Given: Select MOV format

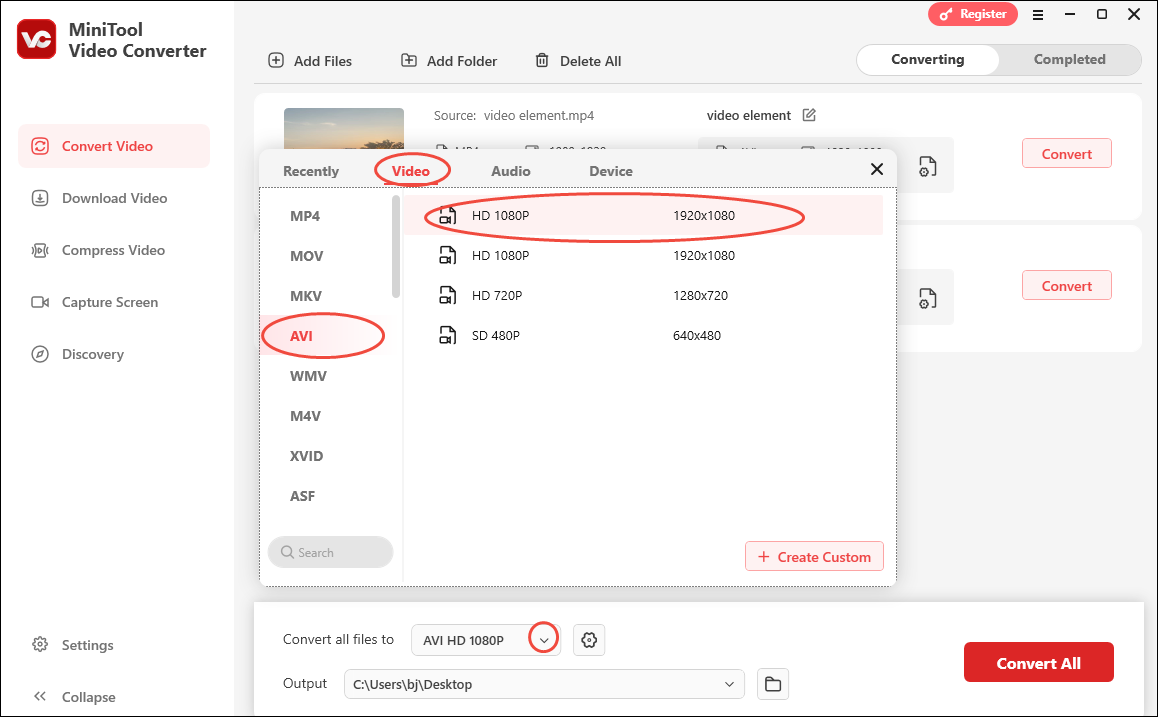Looking at the screenshot, I should (x=306, y=255).
